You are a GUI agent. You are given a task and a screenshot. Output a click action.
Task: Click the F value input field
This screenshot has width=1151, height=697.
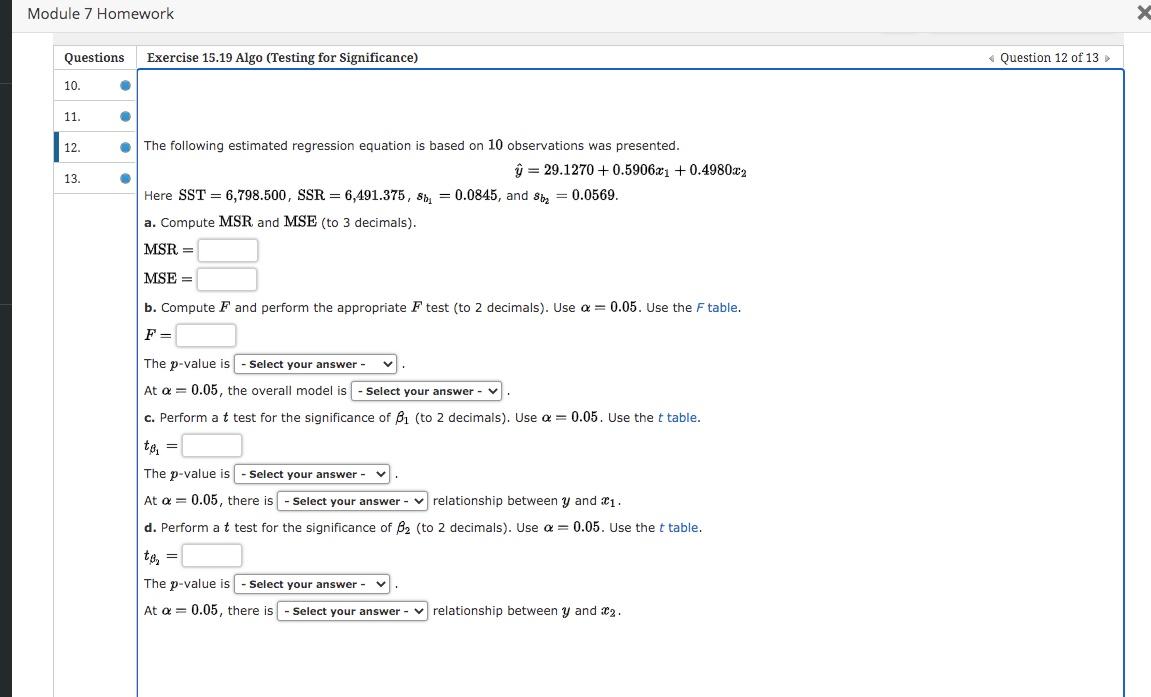tap(205, 335)
